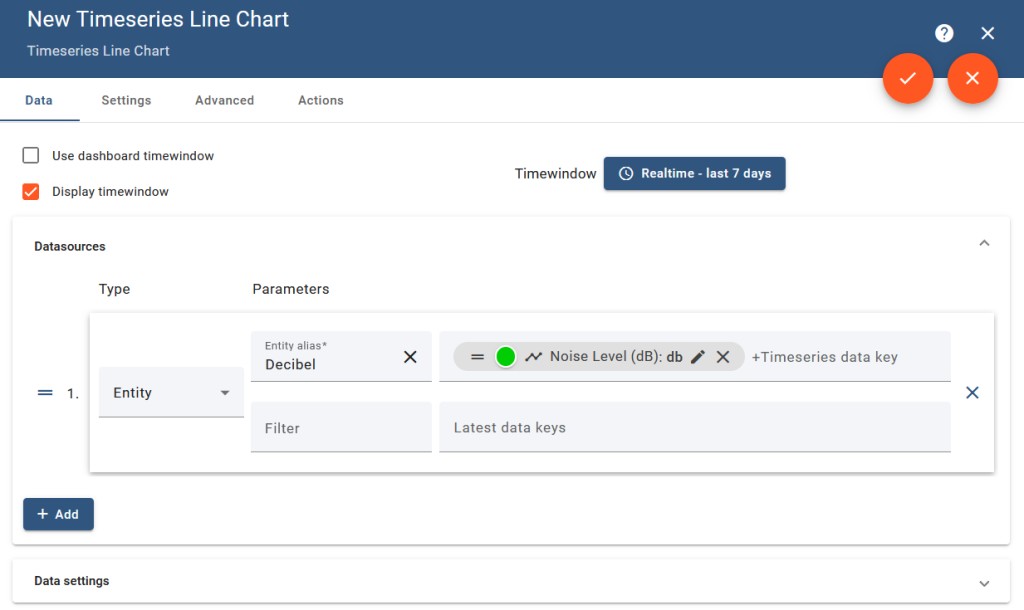Click the help question mark icon

point(944,33)
